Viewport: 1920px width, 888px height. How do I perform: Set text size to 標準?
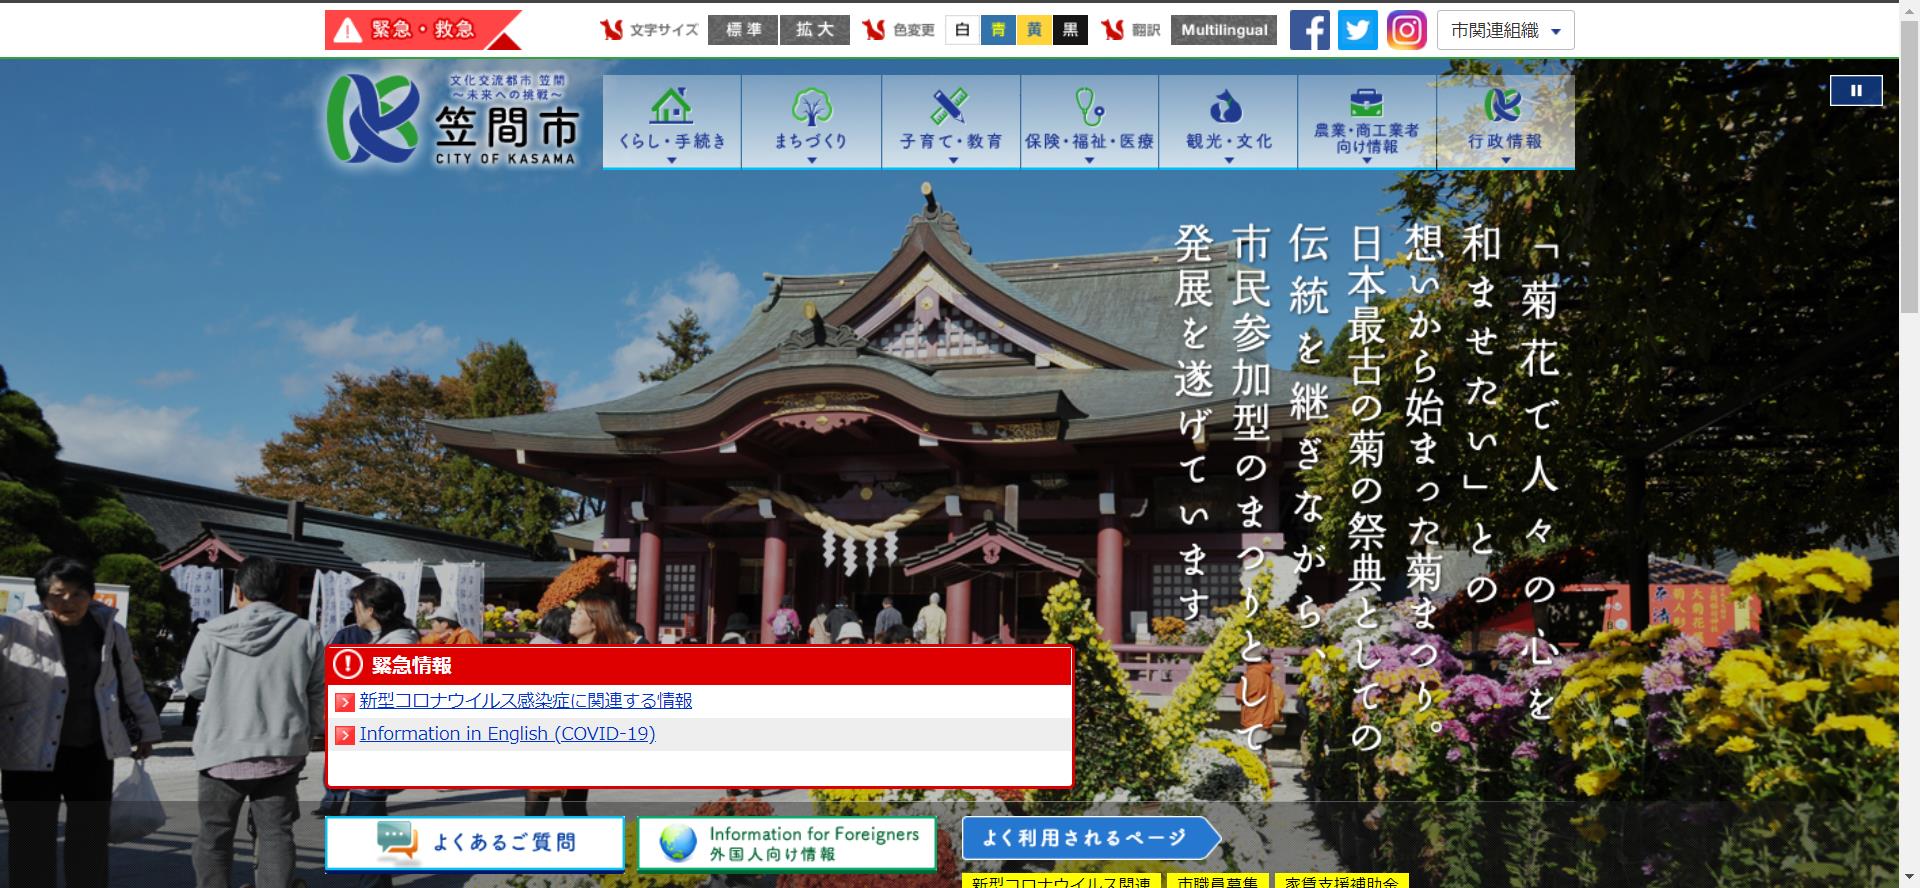(x=742, y=30)
